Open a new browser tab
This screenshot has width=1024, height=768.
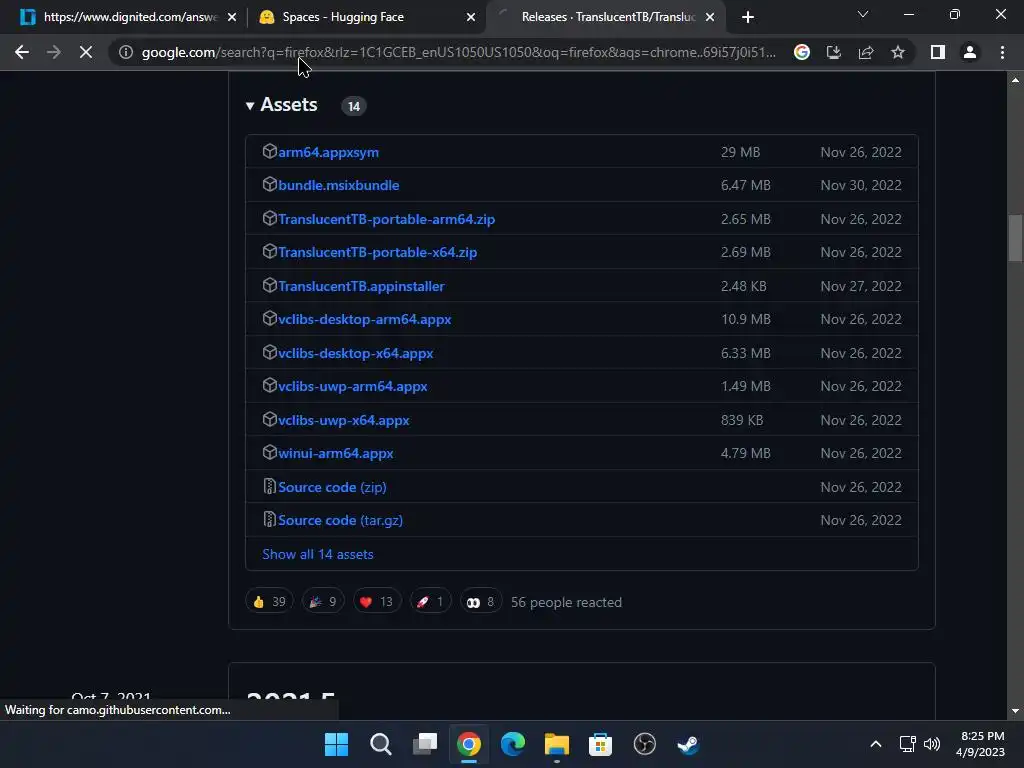click(x=748, y=17)
